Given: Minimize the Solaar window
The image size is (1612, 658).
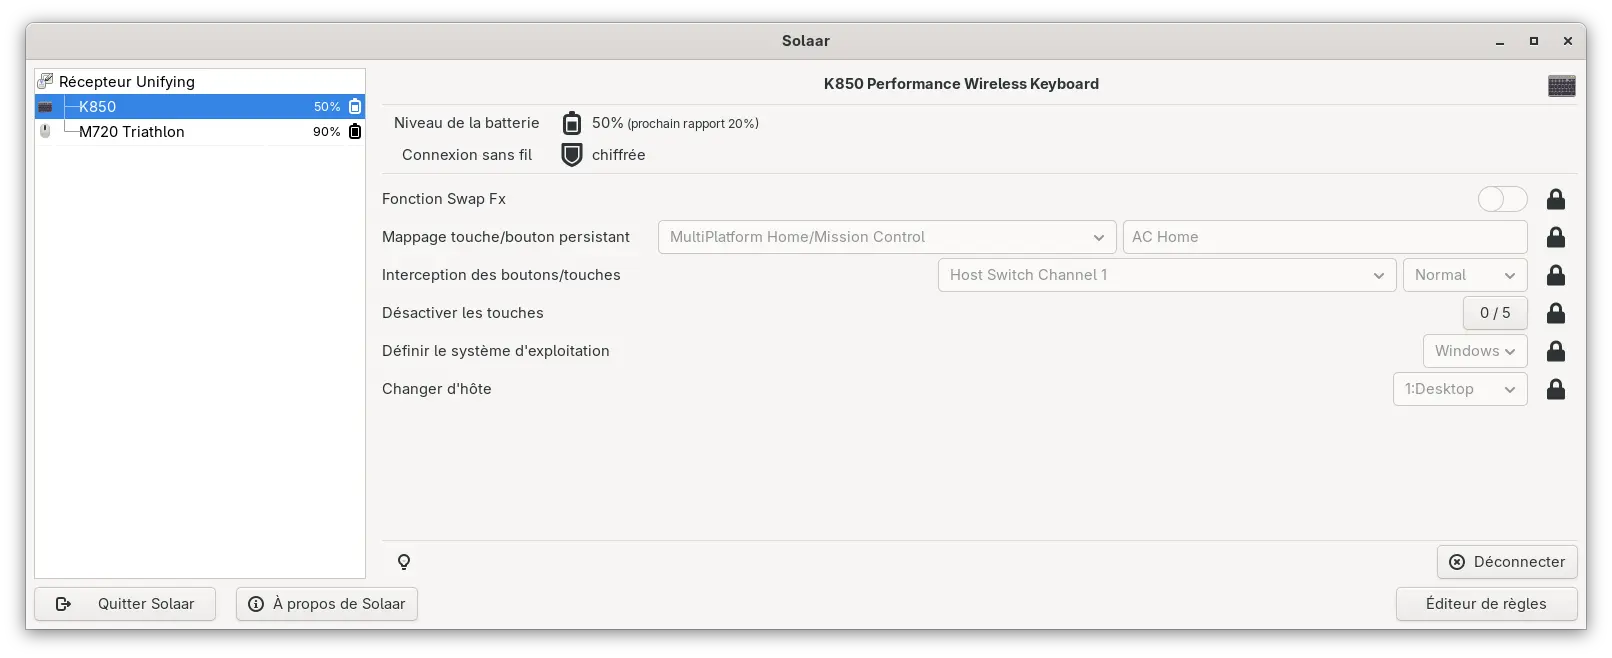Looking at the screenshot, I should (x=1500, y=41).
